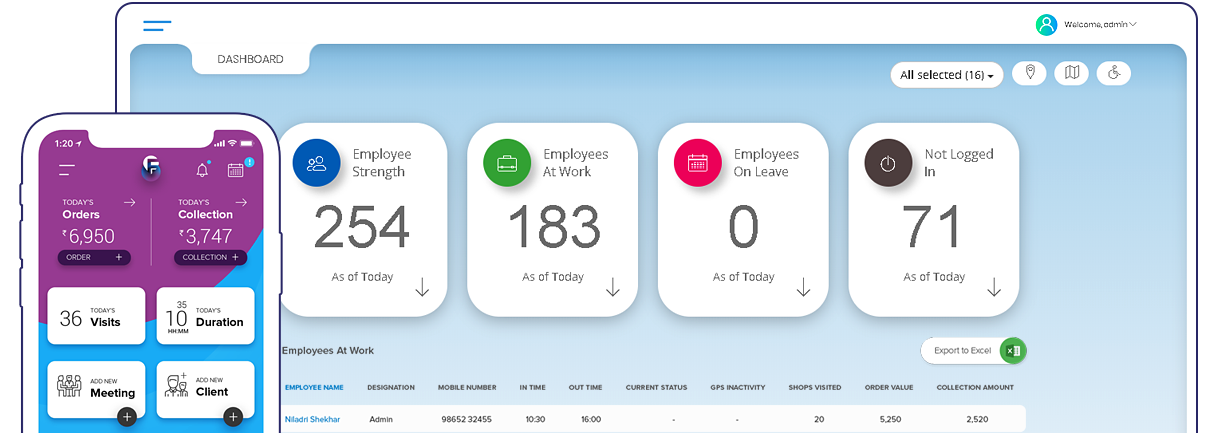Screen dimensions: 1220x433
Task: Click the ₹6,950 orders amount
Action: coord(88,236)
